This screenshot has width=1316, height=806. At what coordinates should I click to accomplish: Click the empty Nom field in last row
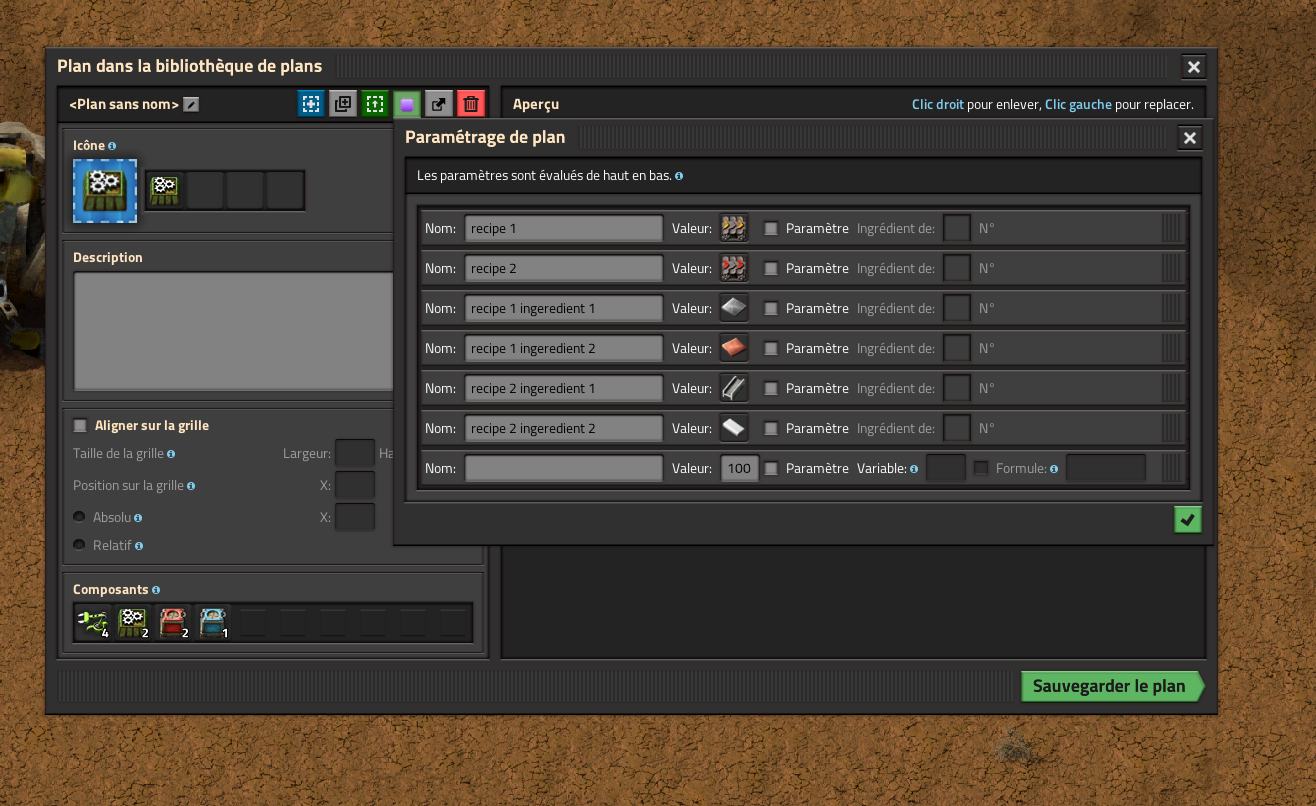[563, 468]
